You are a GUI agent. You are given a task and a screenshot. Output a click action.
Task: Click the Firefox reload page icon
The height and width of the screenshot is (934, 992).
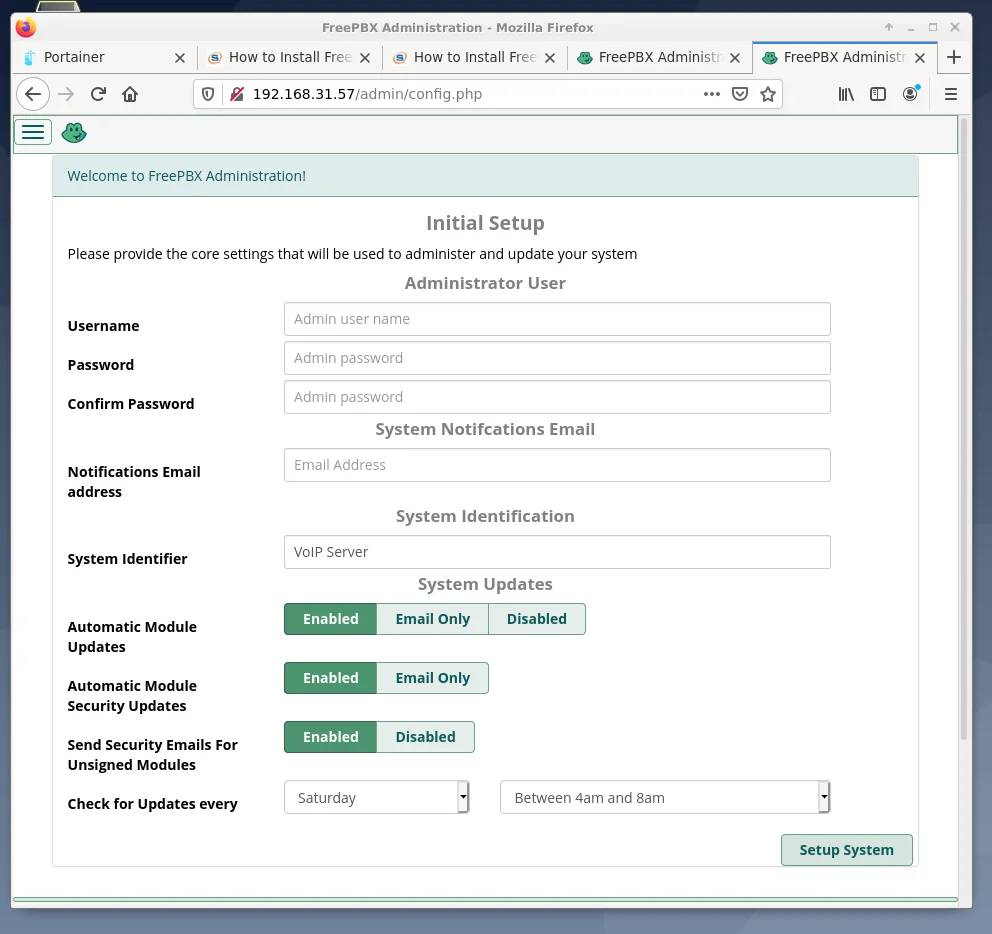(98, 93)
